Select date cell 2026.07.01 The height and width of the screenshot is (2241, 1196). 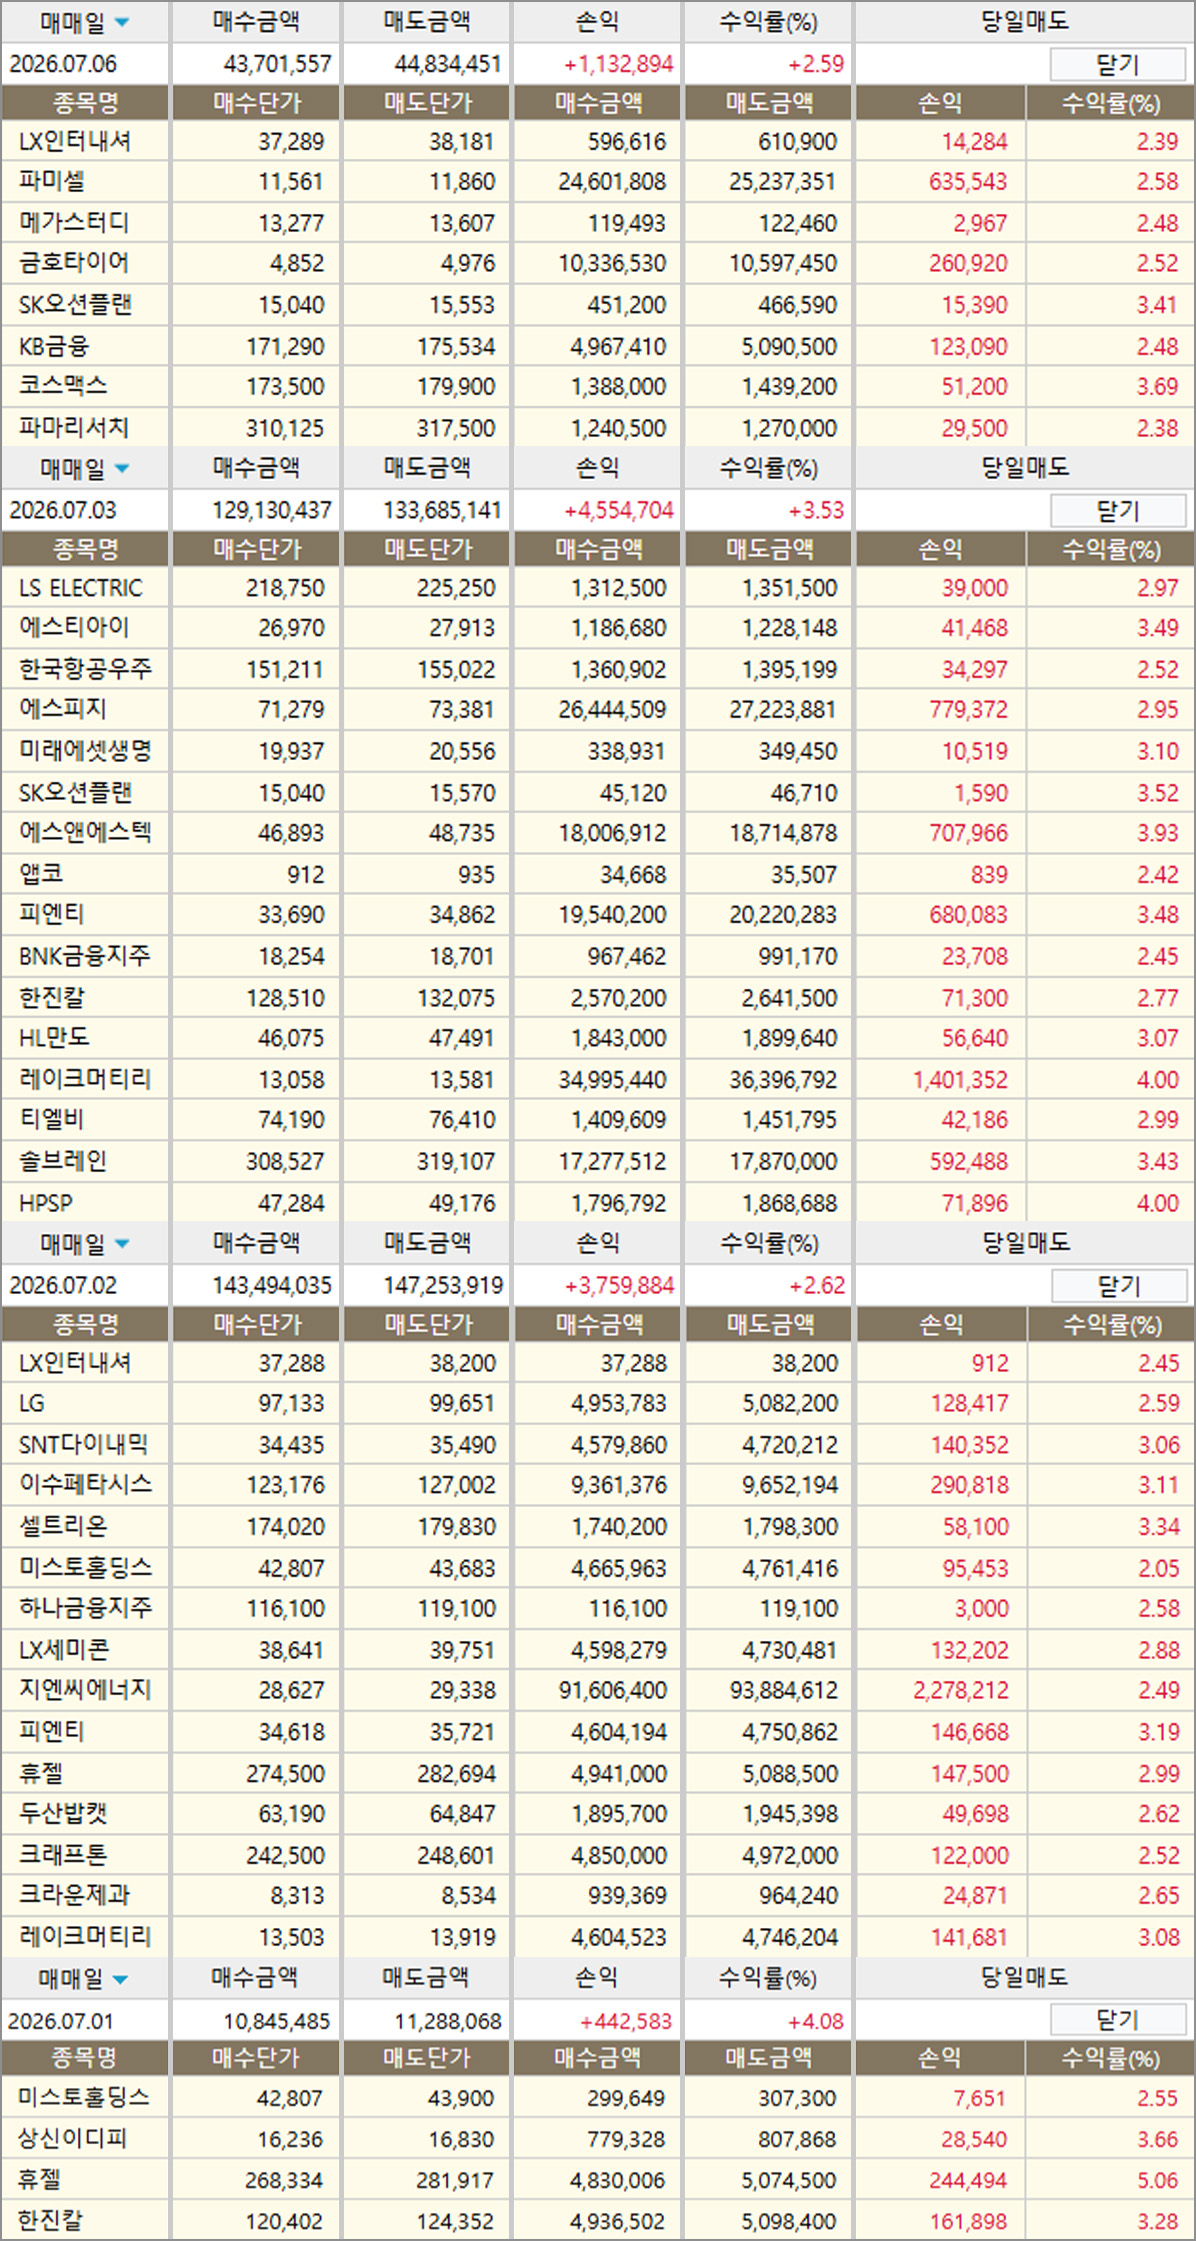point(61,2021)
